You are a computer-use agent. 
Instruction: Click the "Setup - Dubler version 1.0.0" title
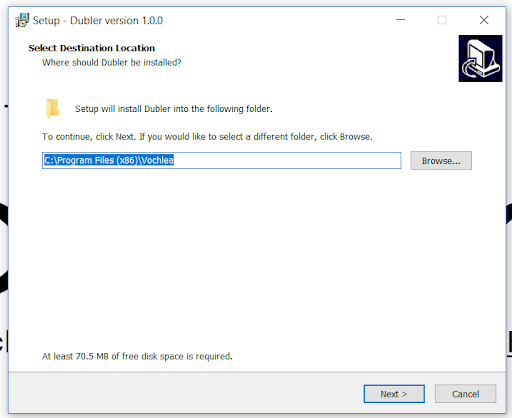[98, 21]
